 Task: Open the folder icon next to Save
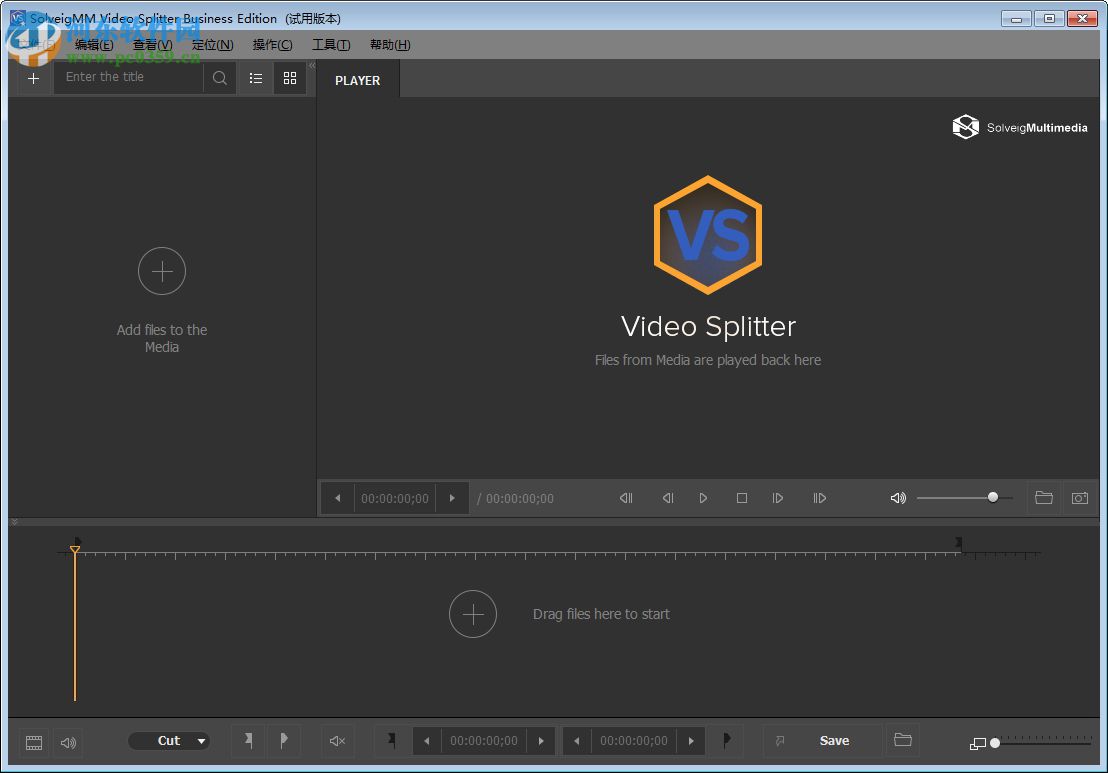pos(902,741)
